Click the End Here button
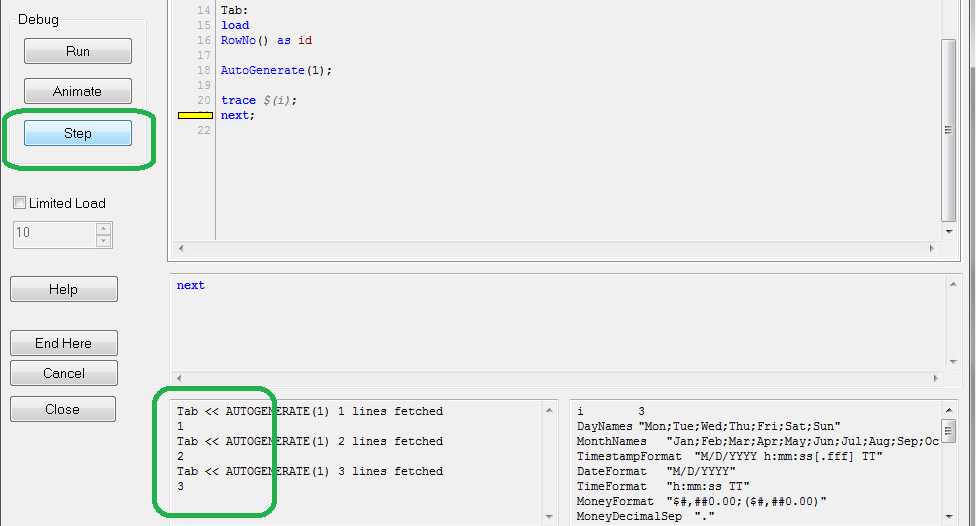Image resolution: width=976 pixels, height=526 pixels. (x=63, y=343)
